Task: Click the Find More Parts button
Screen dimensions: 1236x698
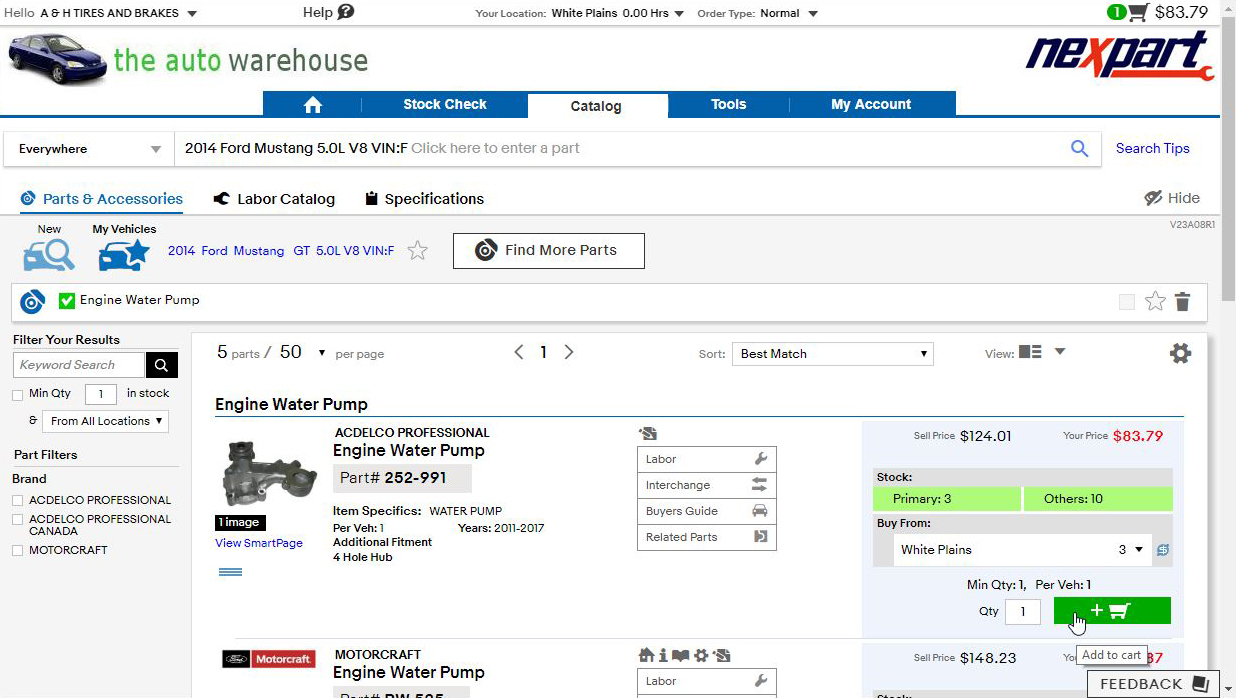Action: click(548, 251)
